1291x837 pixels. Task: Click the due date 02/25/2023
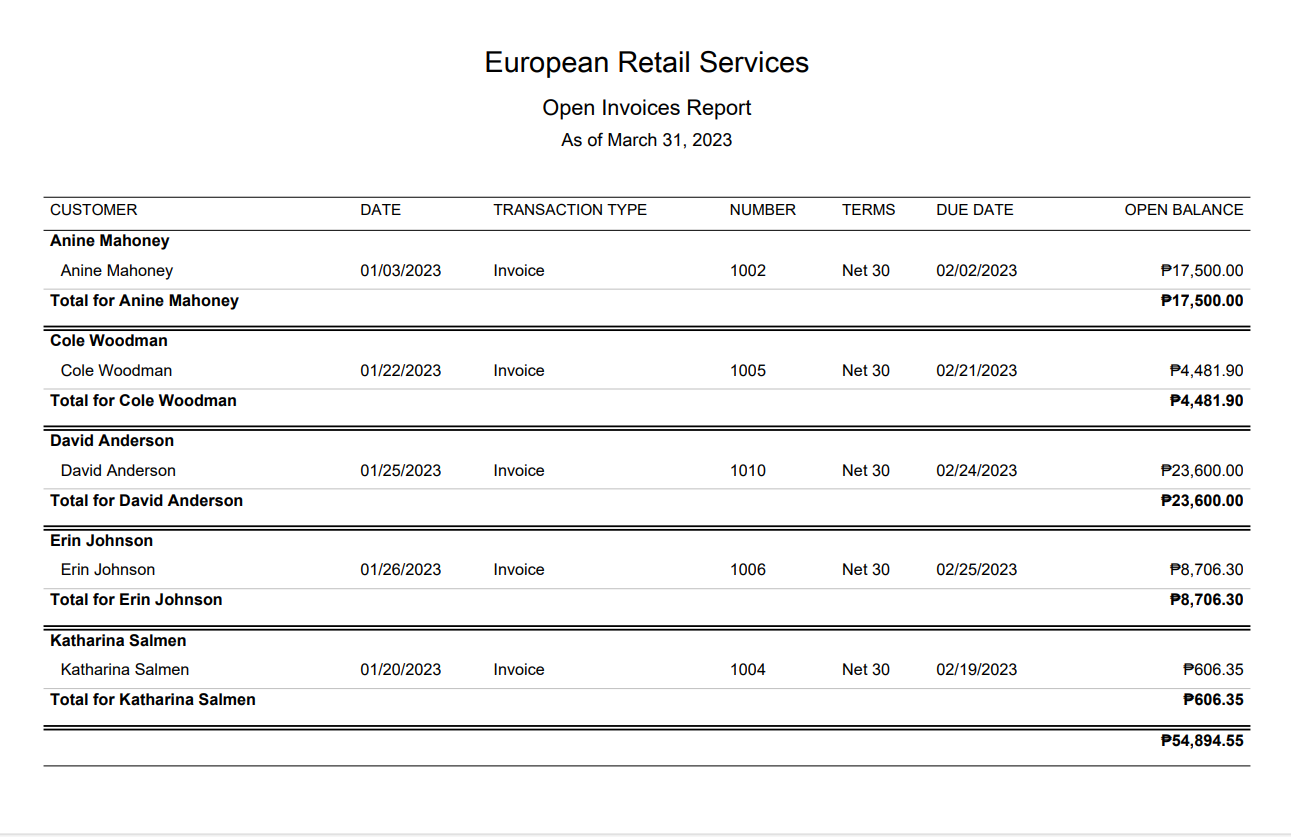(x=977, y=570)
